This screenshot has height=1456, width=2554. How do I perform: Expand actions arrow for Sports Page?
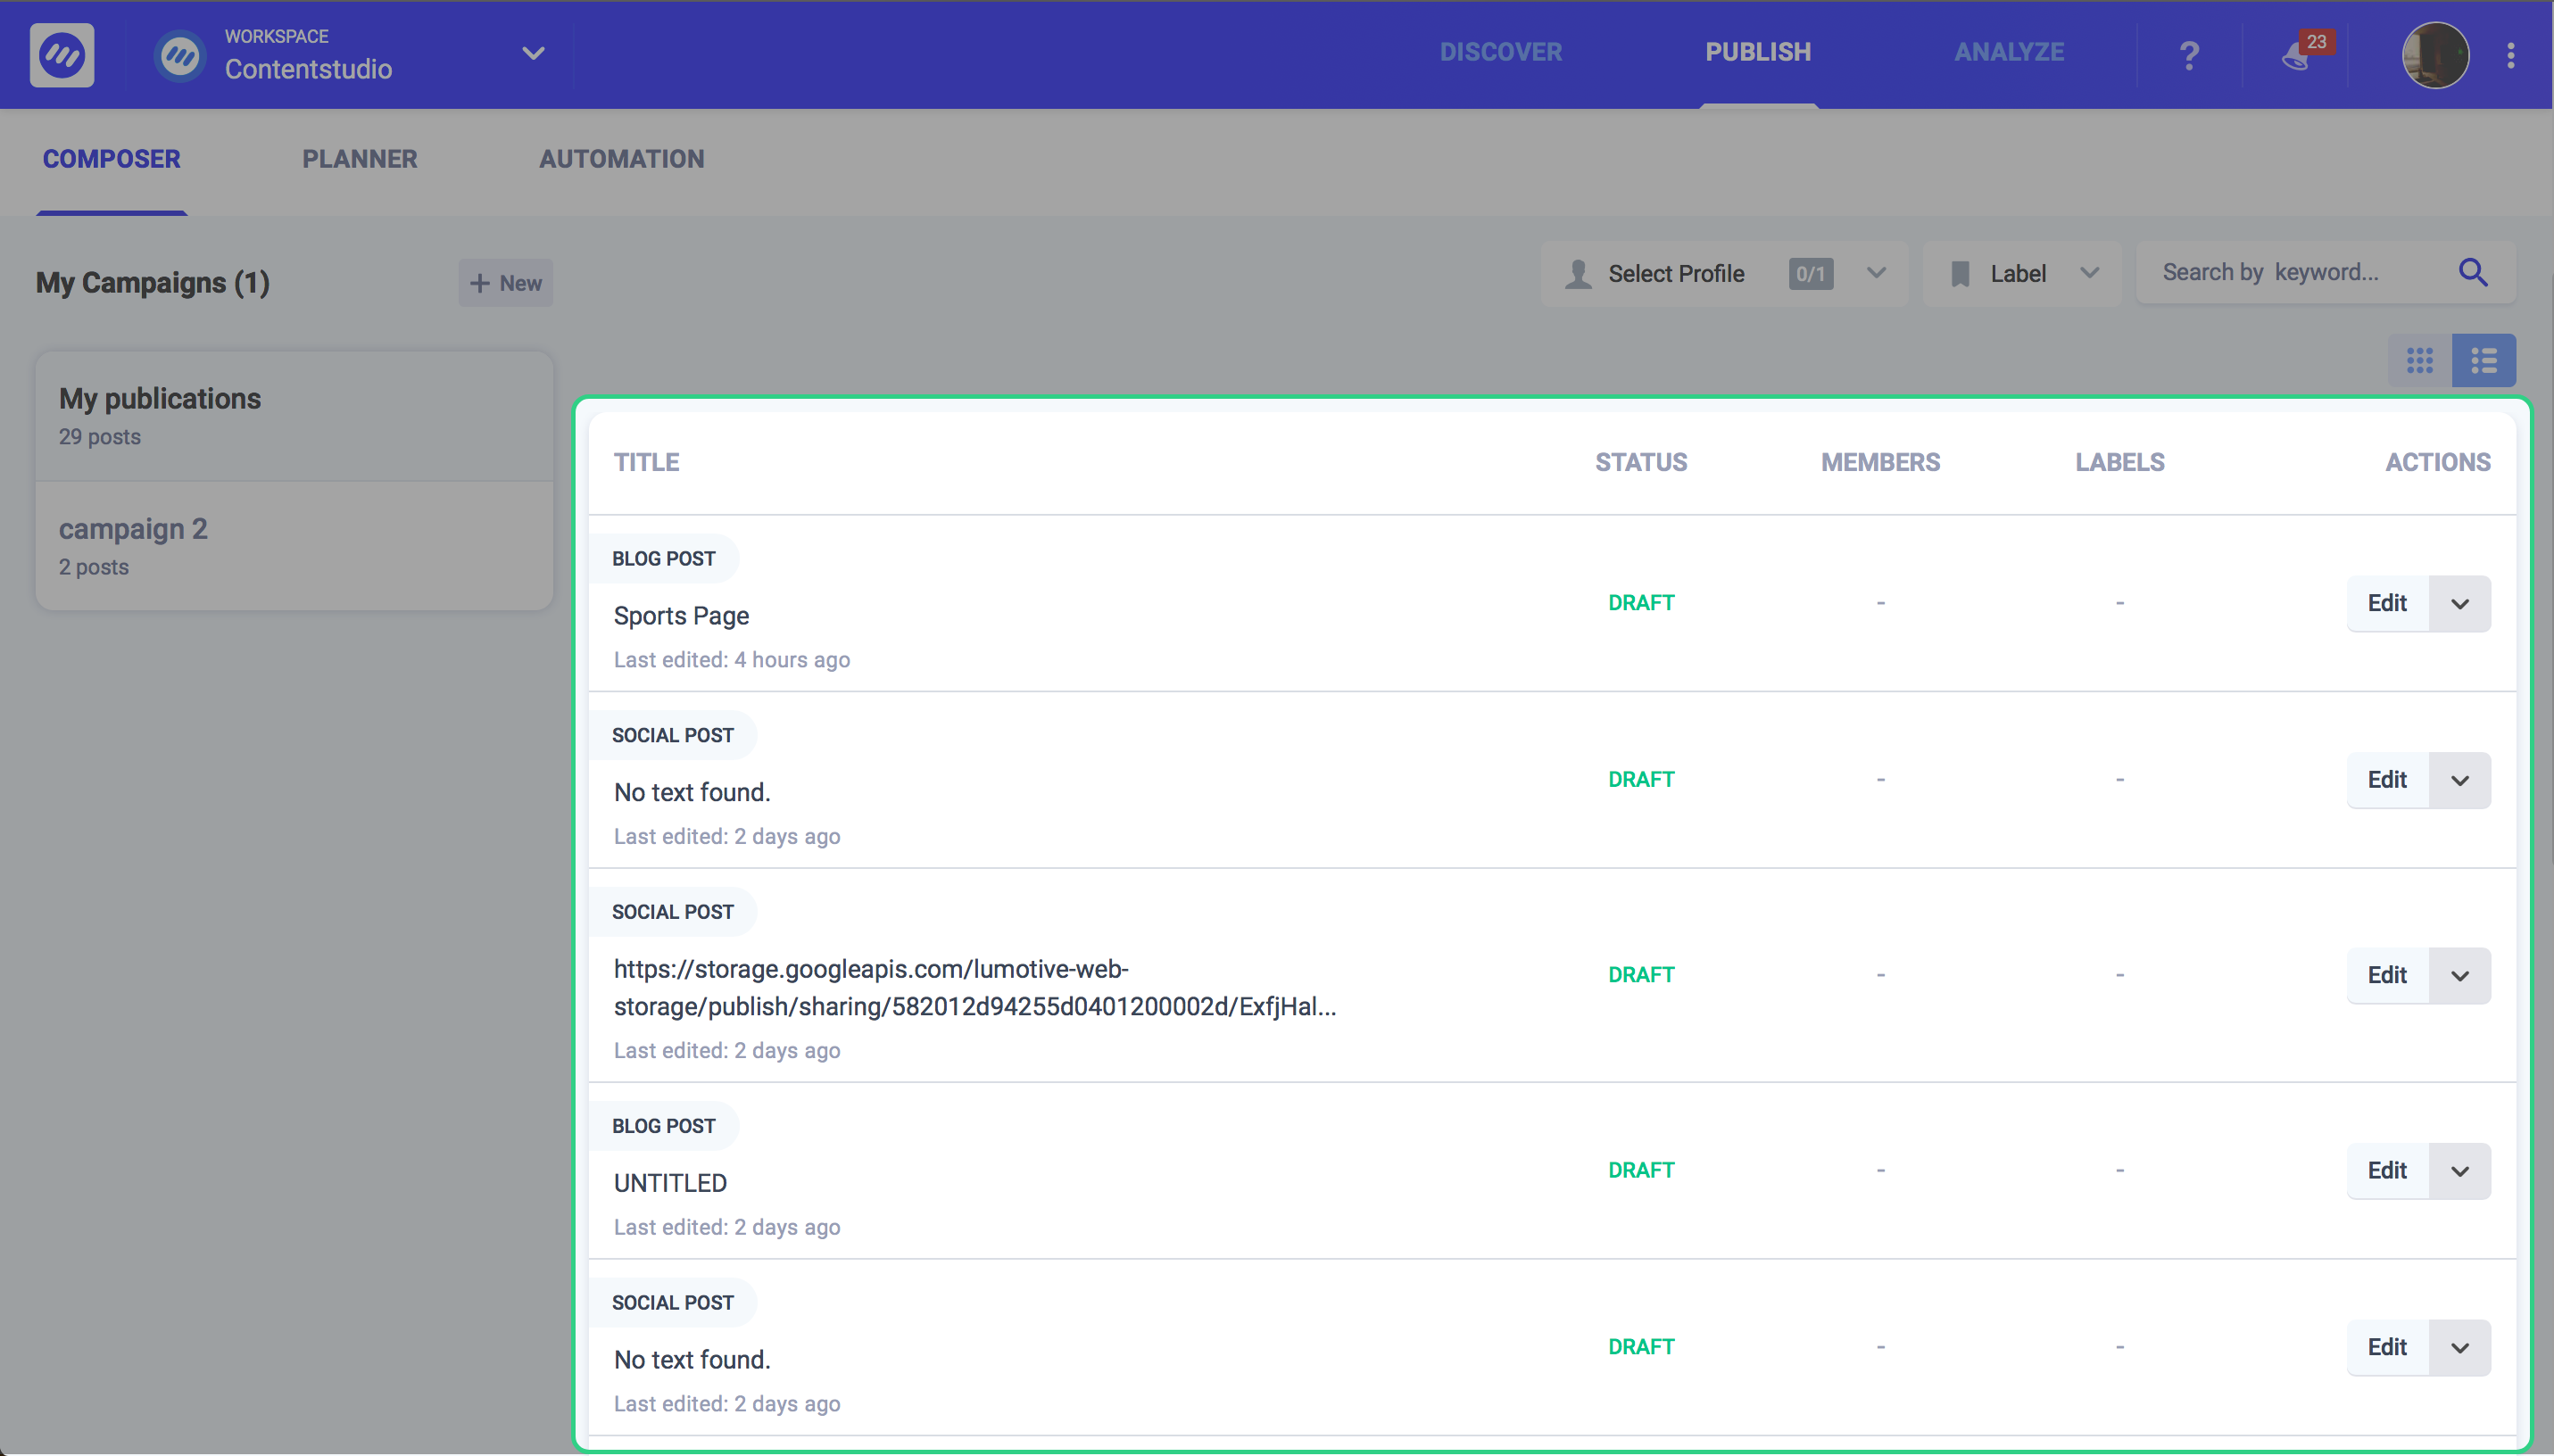click(x=2460, y=603)
